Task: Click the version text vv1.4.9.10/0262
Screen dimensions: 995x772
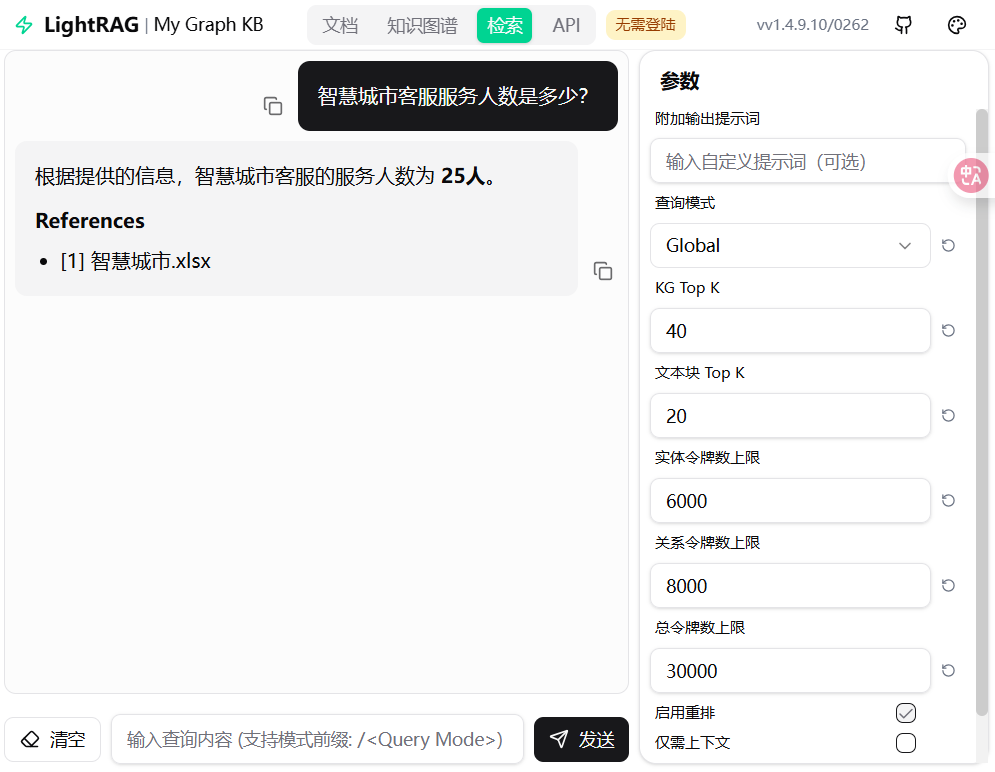Action: click(x=812, y=25)
